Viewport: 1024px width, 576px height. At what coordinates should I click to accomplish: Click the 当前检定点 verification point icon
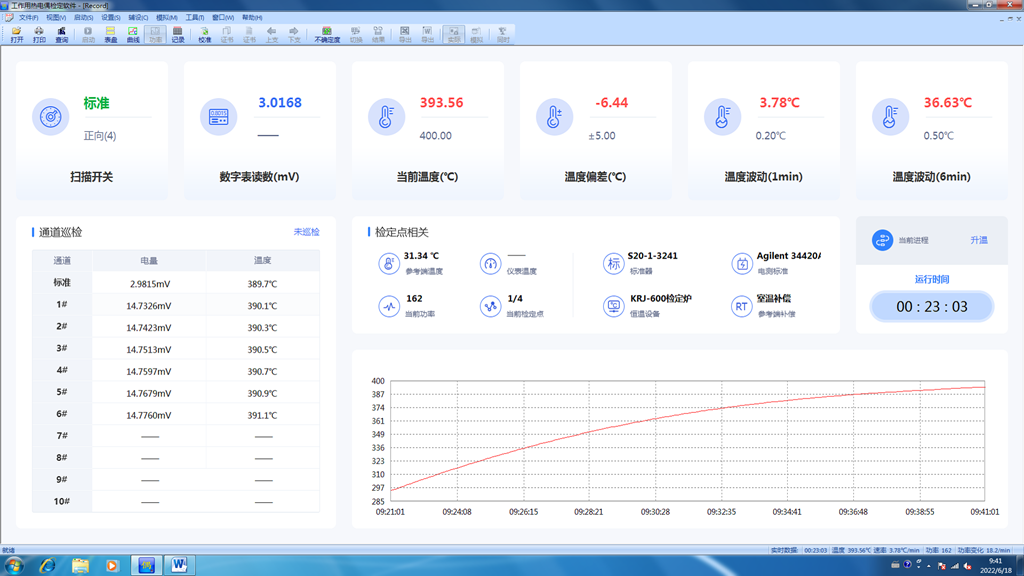coord(490,306)
